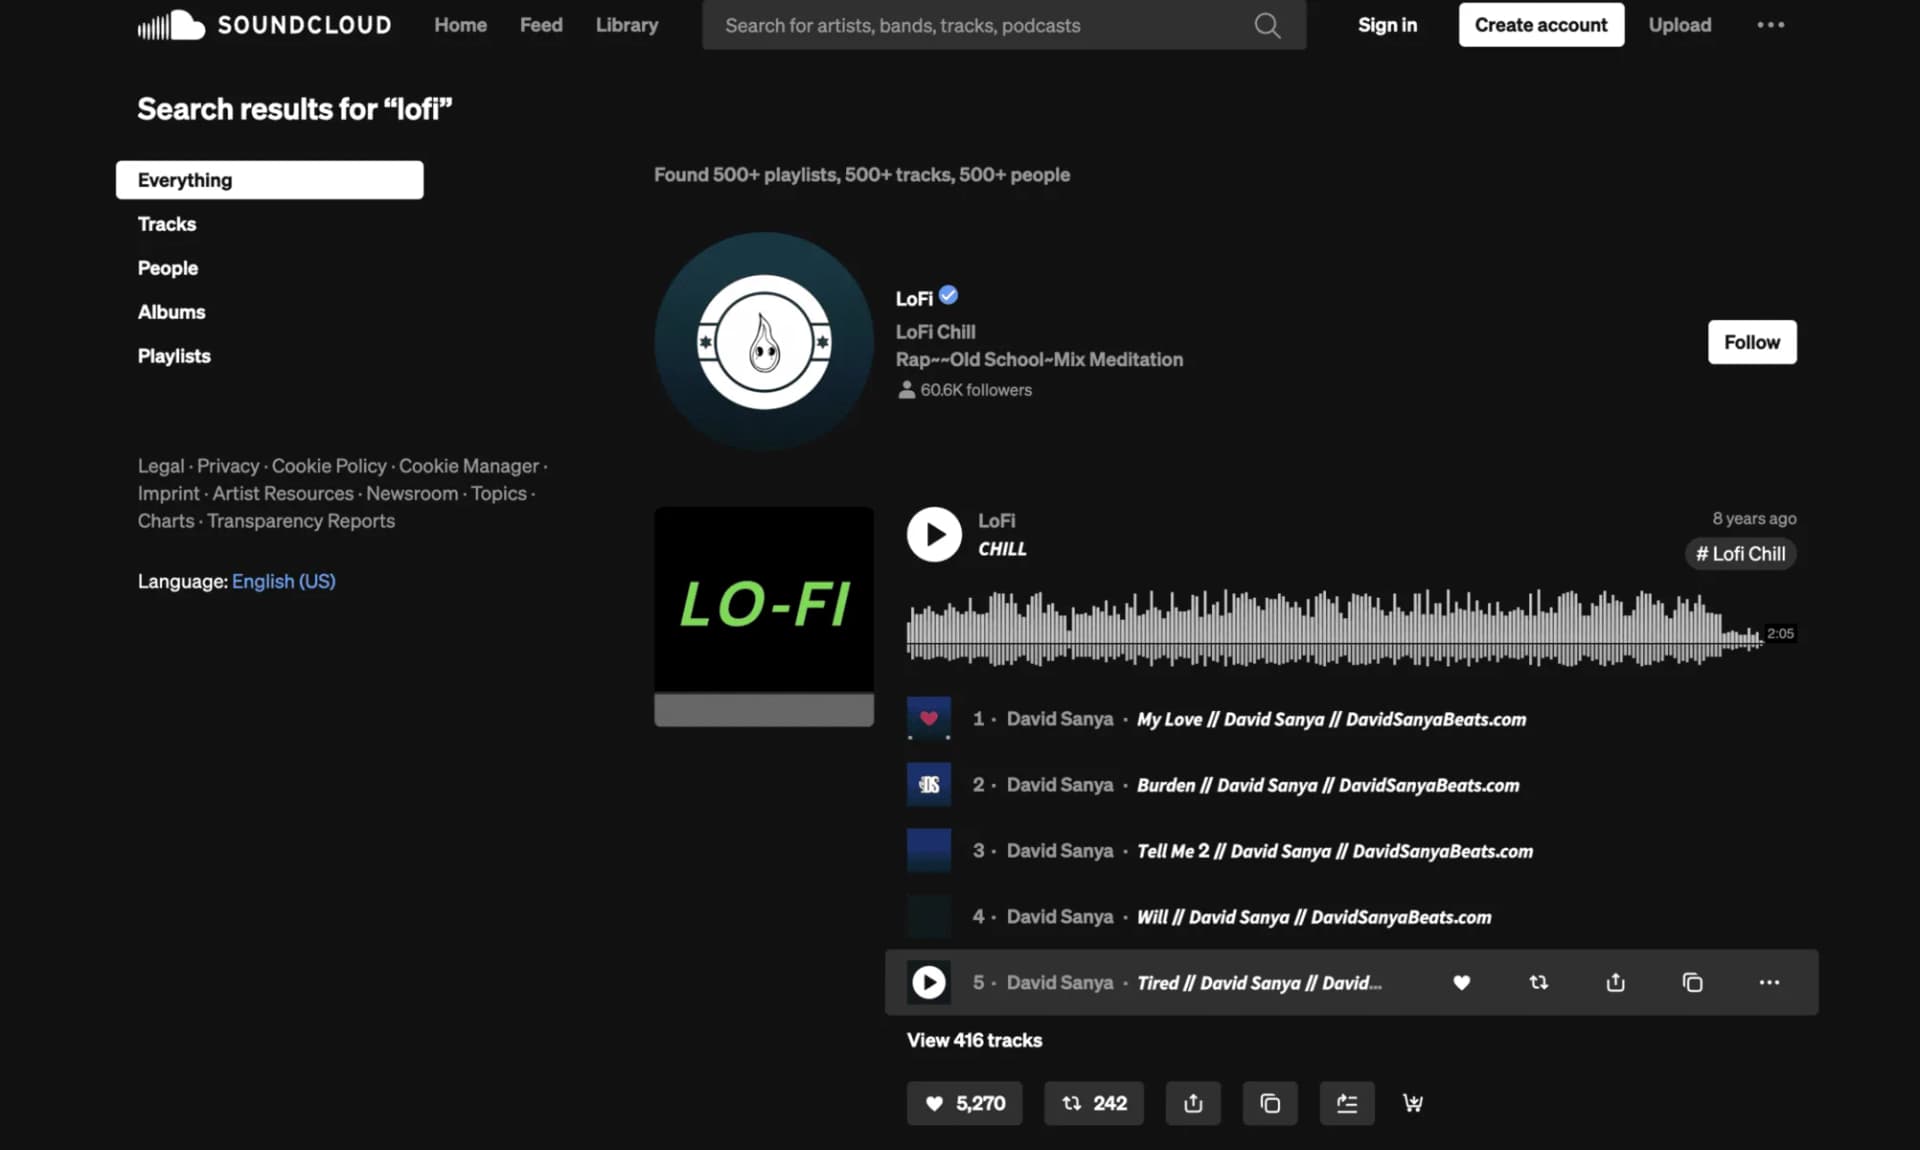Like the playlist with 5,270 likes
Screen dimensions: 1920x1150
click(964, 1103)
